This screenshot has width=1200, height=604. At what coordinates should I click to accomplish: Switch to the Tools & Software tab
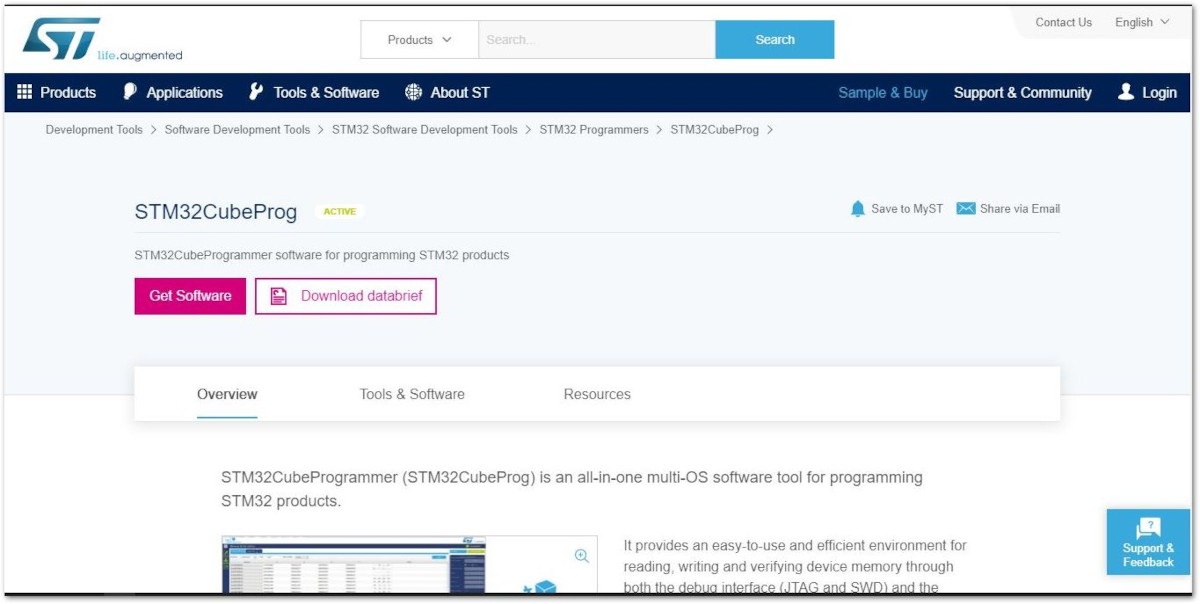pos(412,394)
